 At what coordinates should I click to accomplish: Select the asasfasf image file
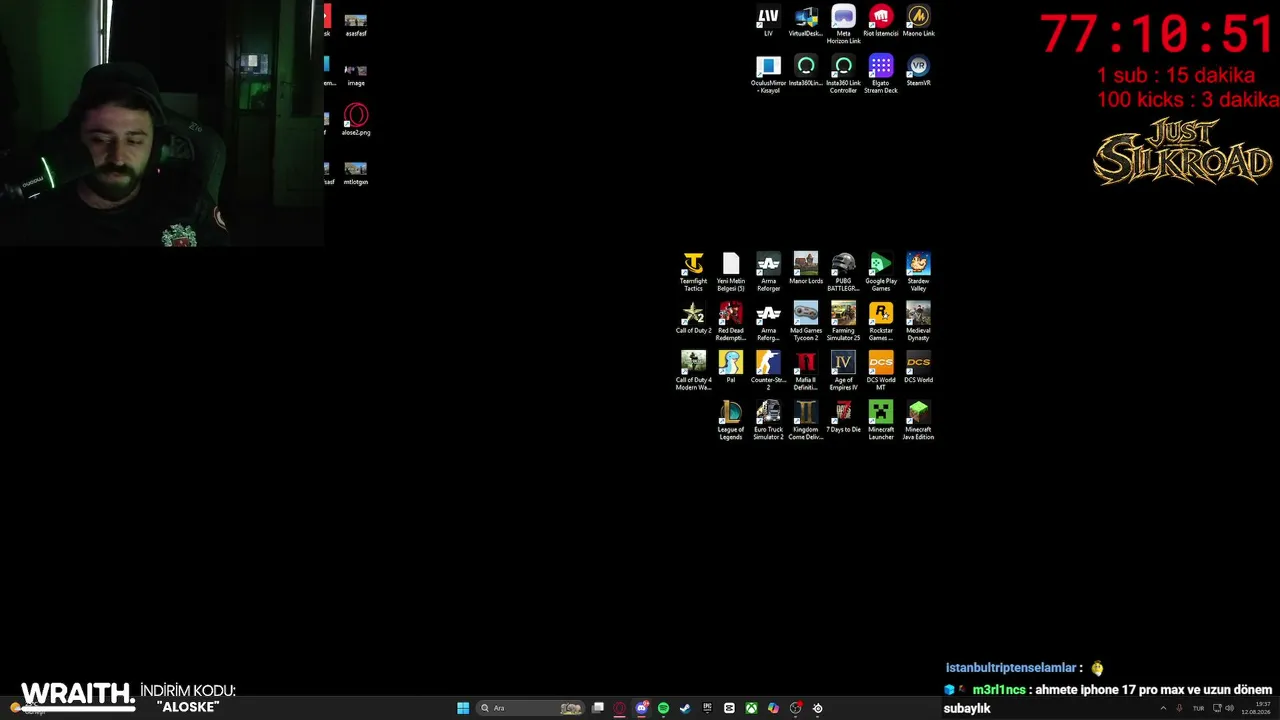356,25
